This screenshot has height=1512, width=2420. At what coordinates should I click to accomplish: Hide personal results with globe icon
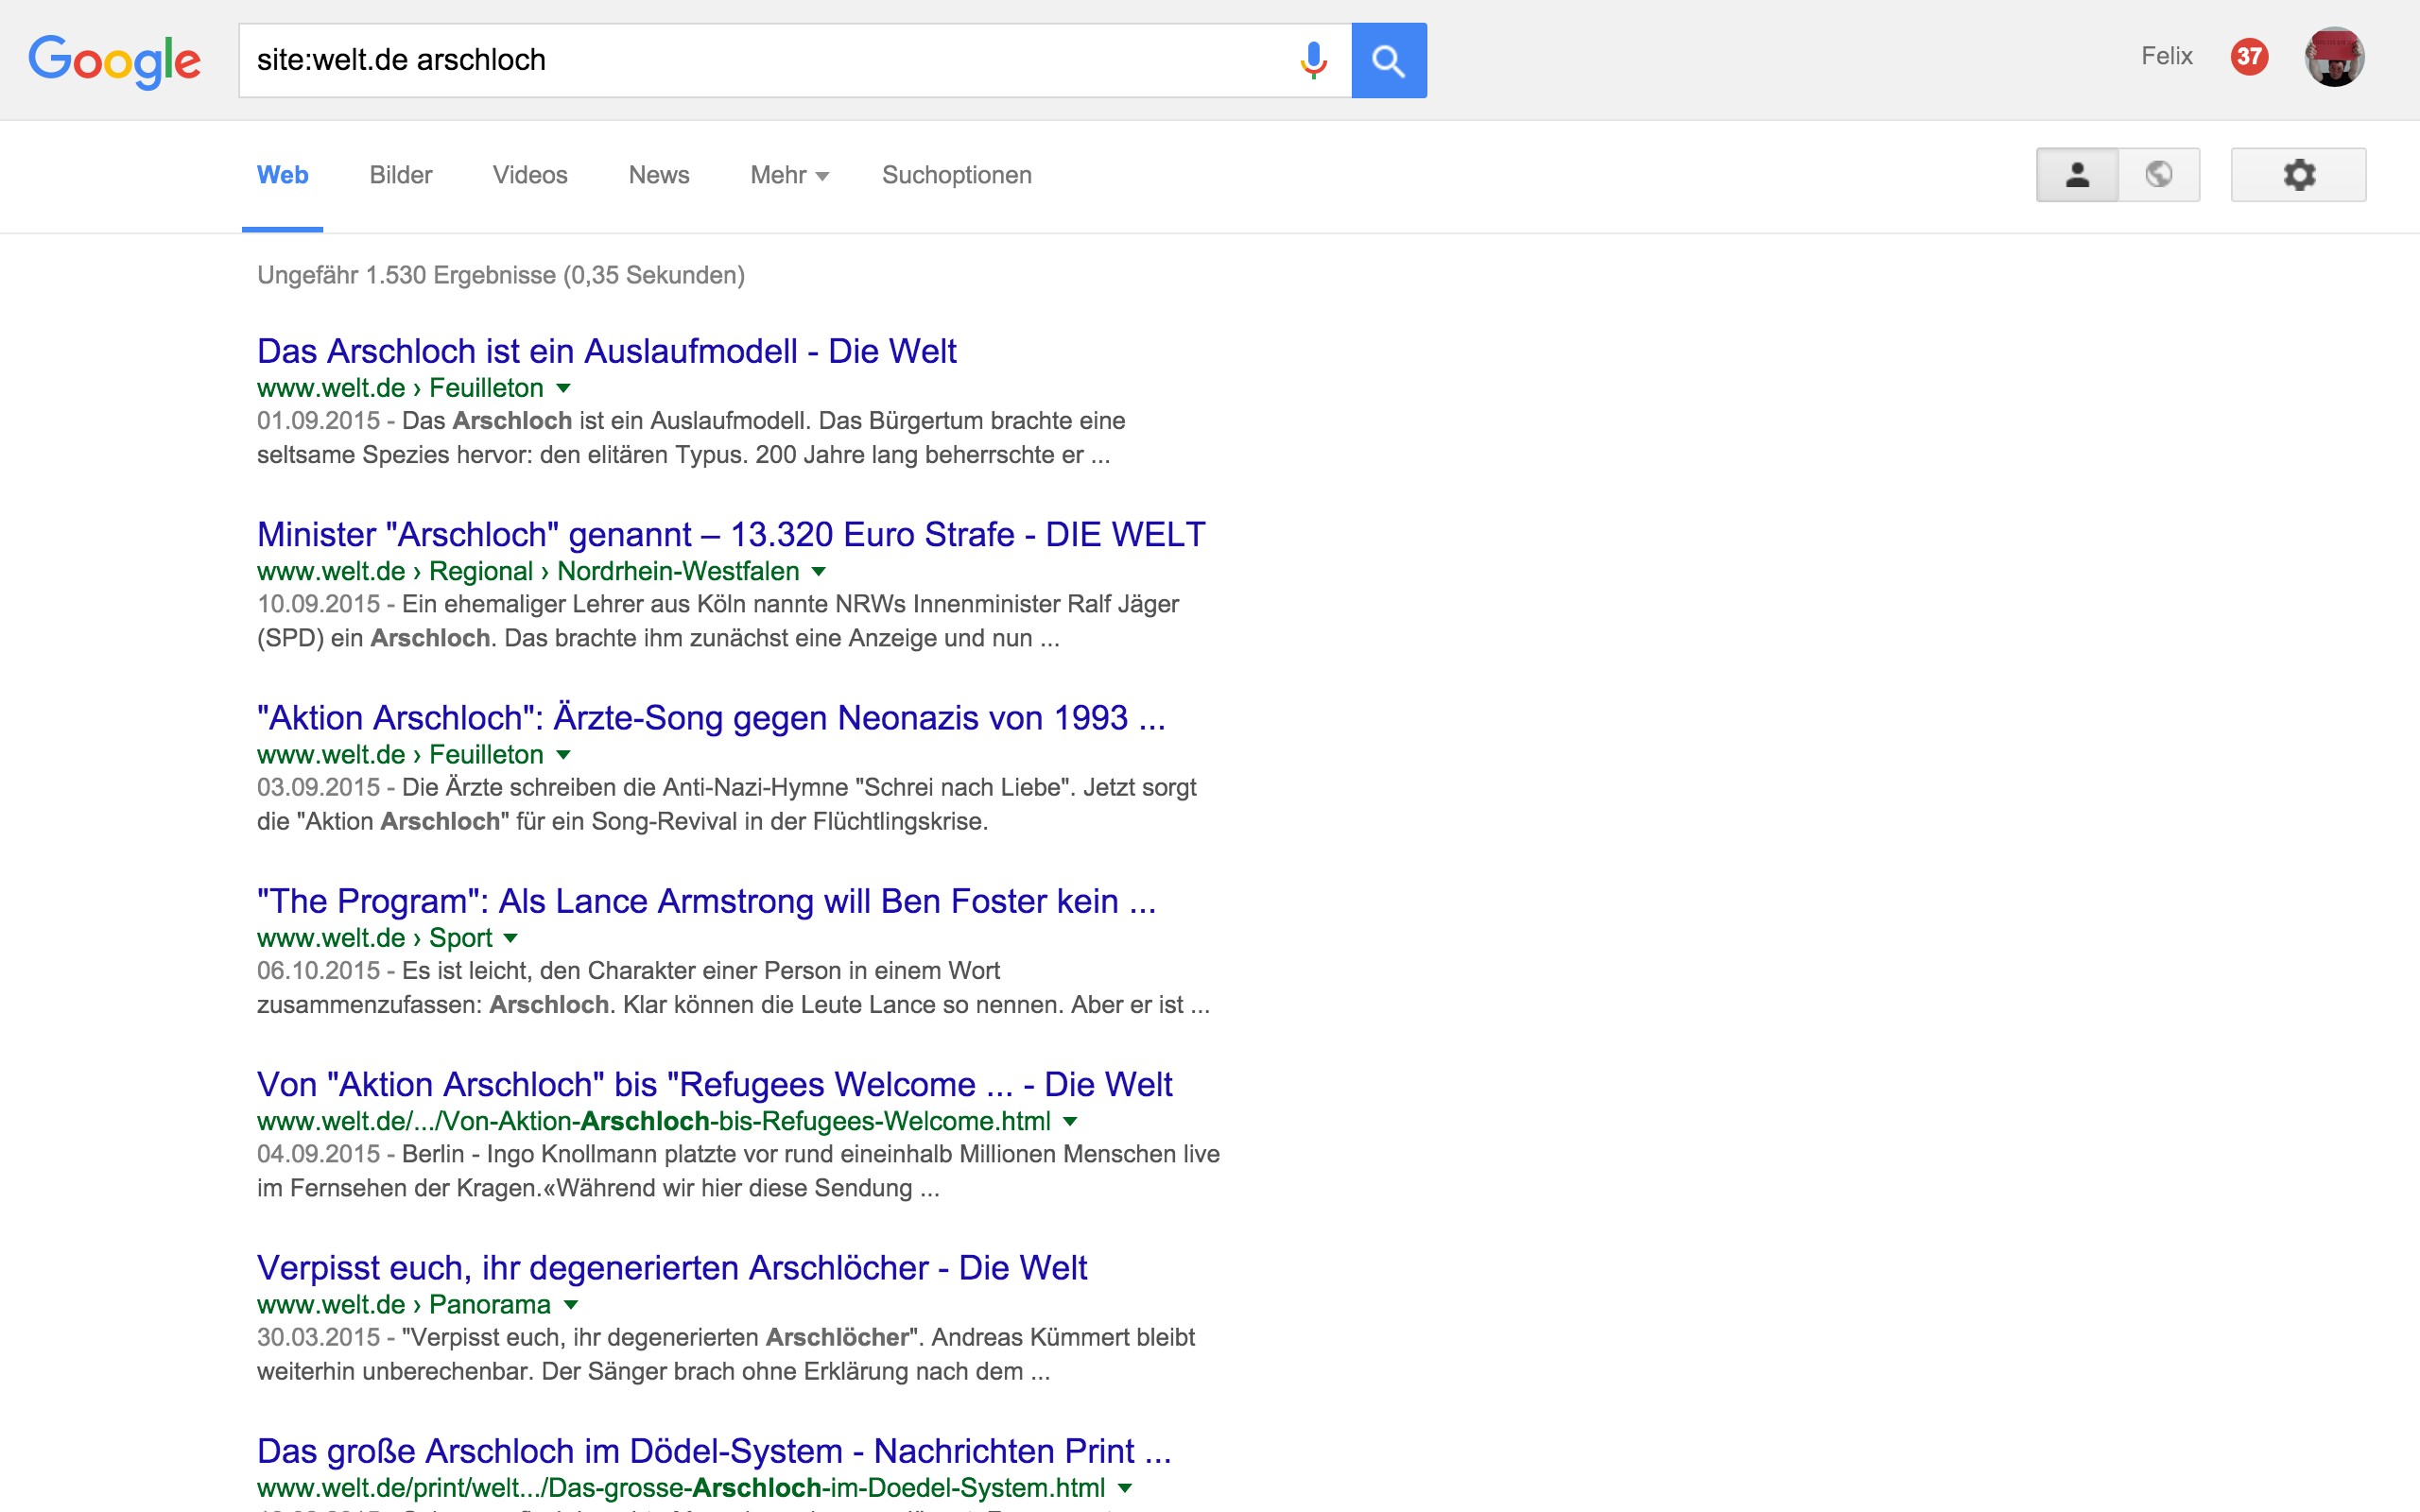pyautogui.click(x=2159, y=175)
